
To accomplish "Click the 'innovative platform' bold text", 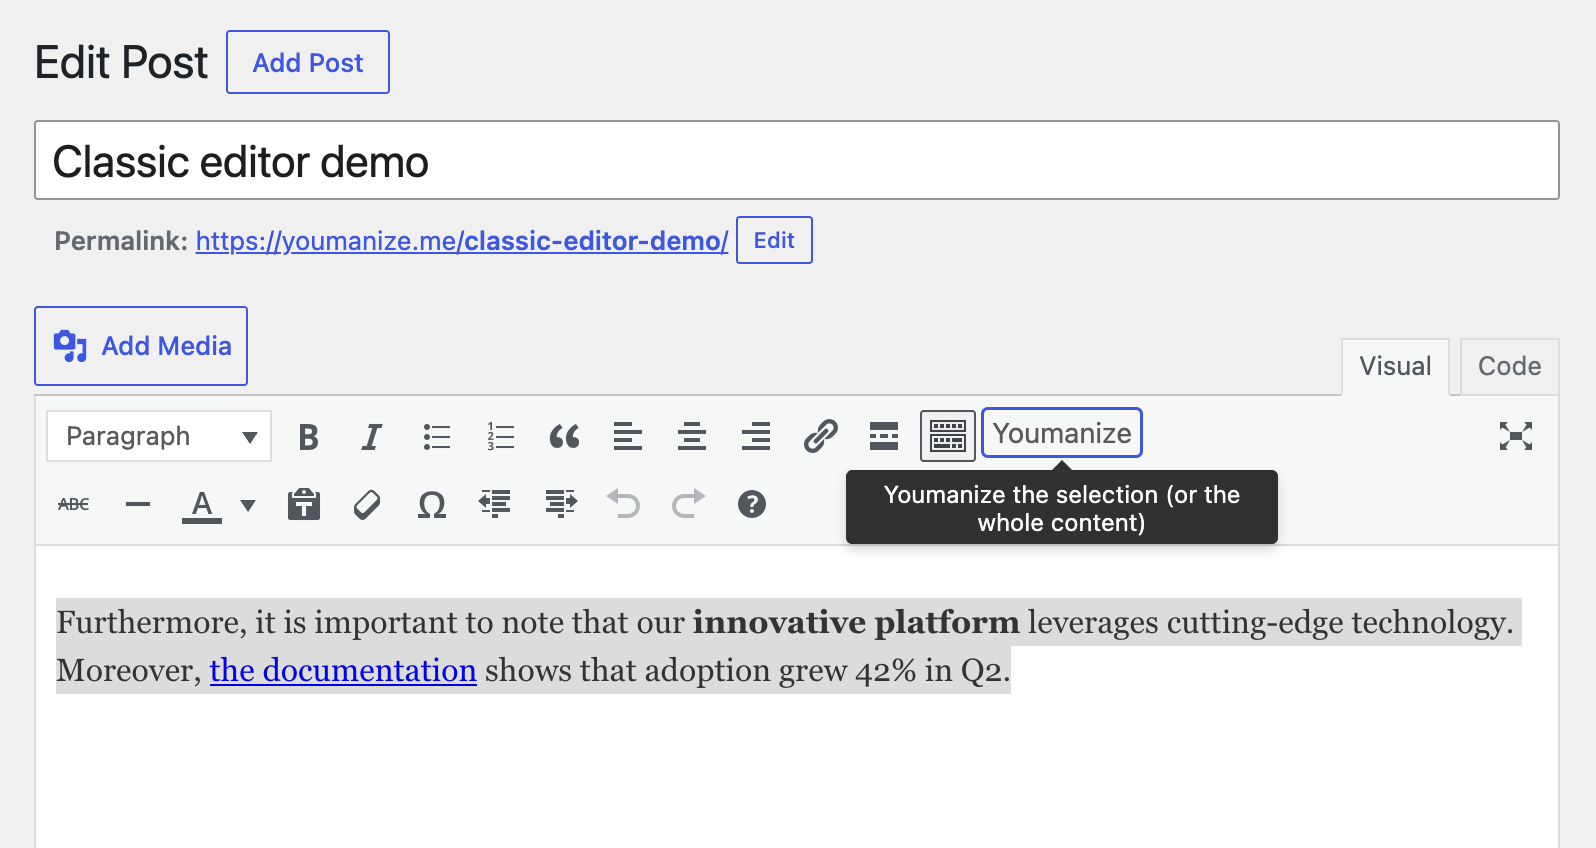I will coord(856,622).
